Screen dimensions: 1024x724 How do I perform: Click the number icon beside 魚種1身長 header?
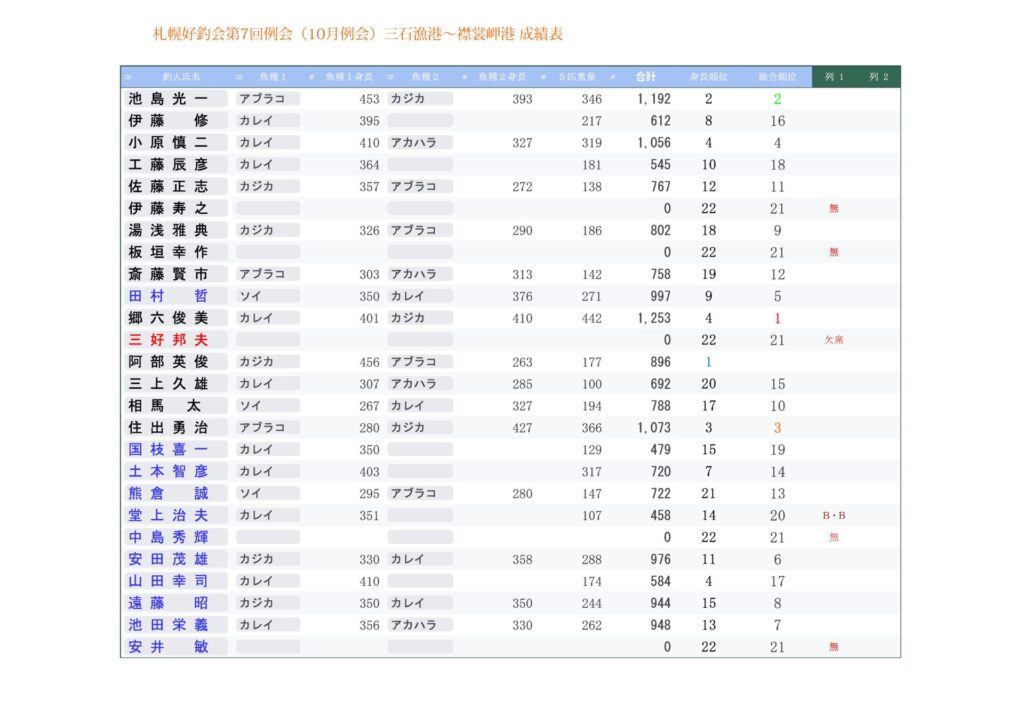[311, 77]
